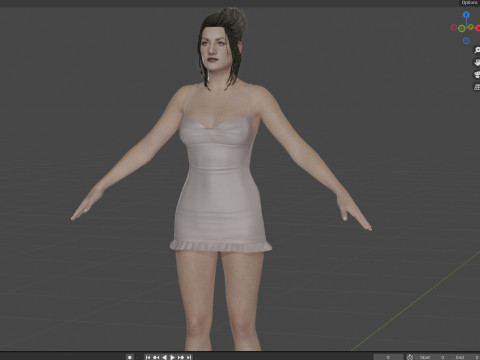Jump to the start frame
The width and height of the screenshot is (480, 360).
(x=148, y=357)
